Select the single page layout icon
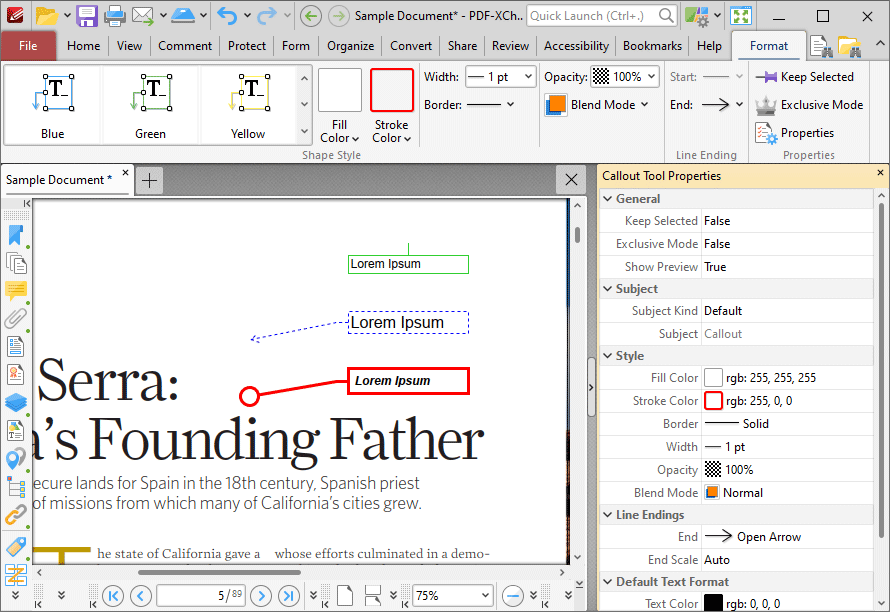The height and width of the screenshot is (612, 890). pyautogui.click(x=345, y=596)
